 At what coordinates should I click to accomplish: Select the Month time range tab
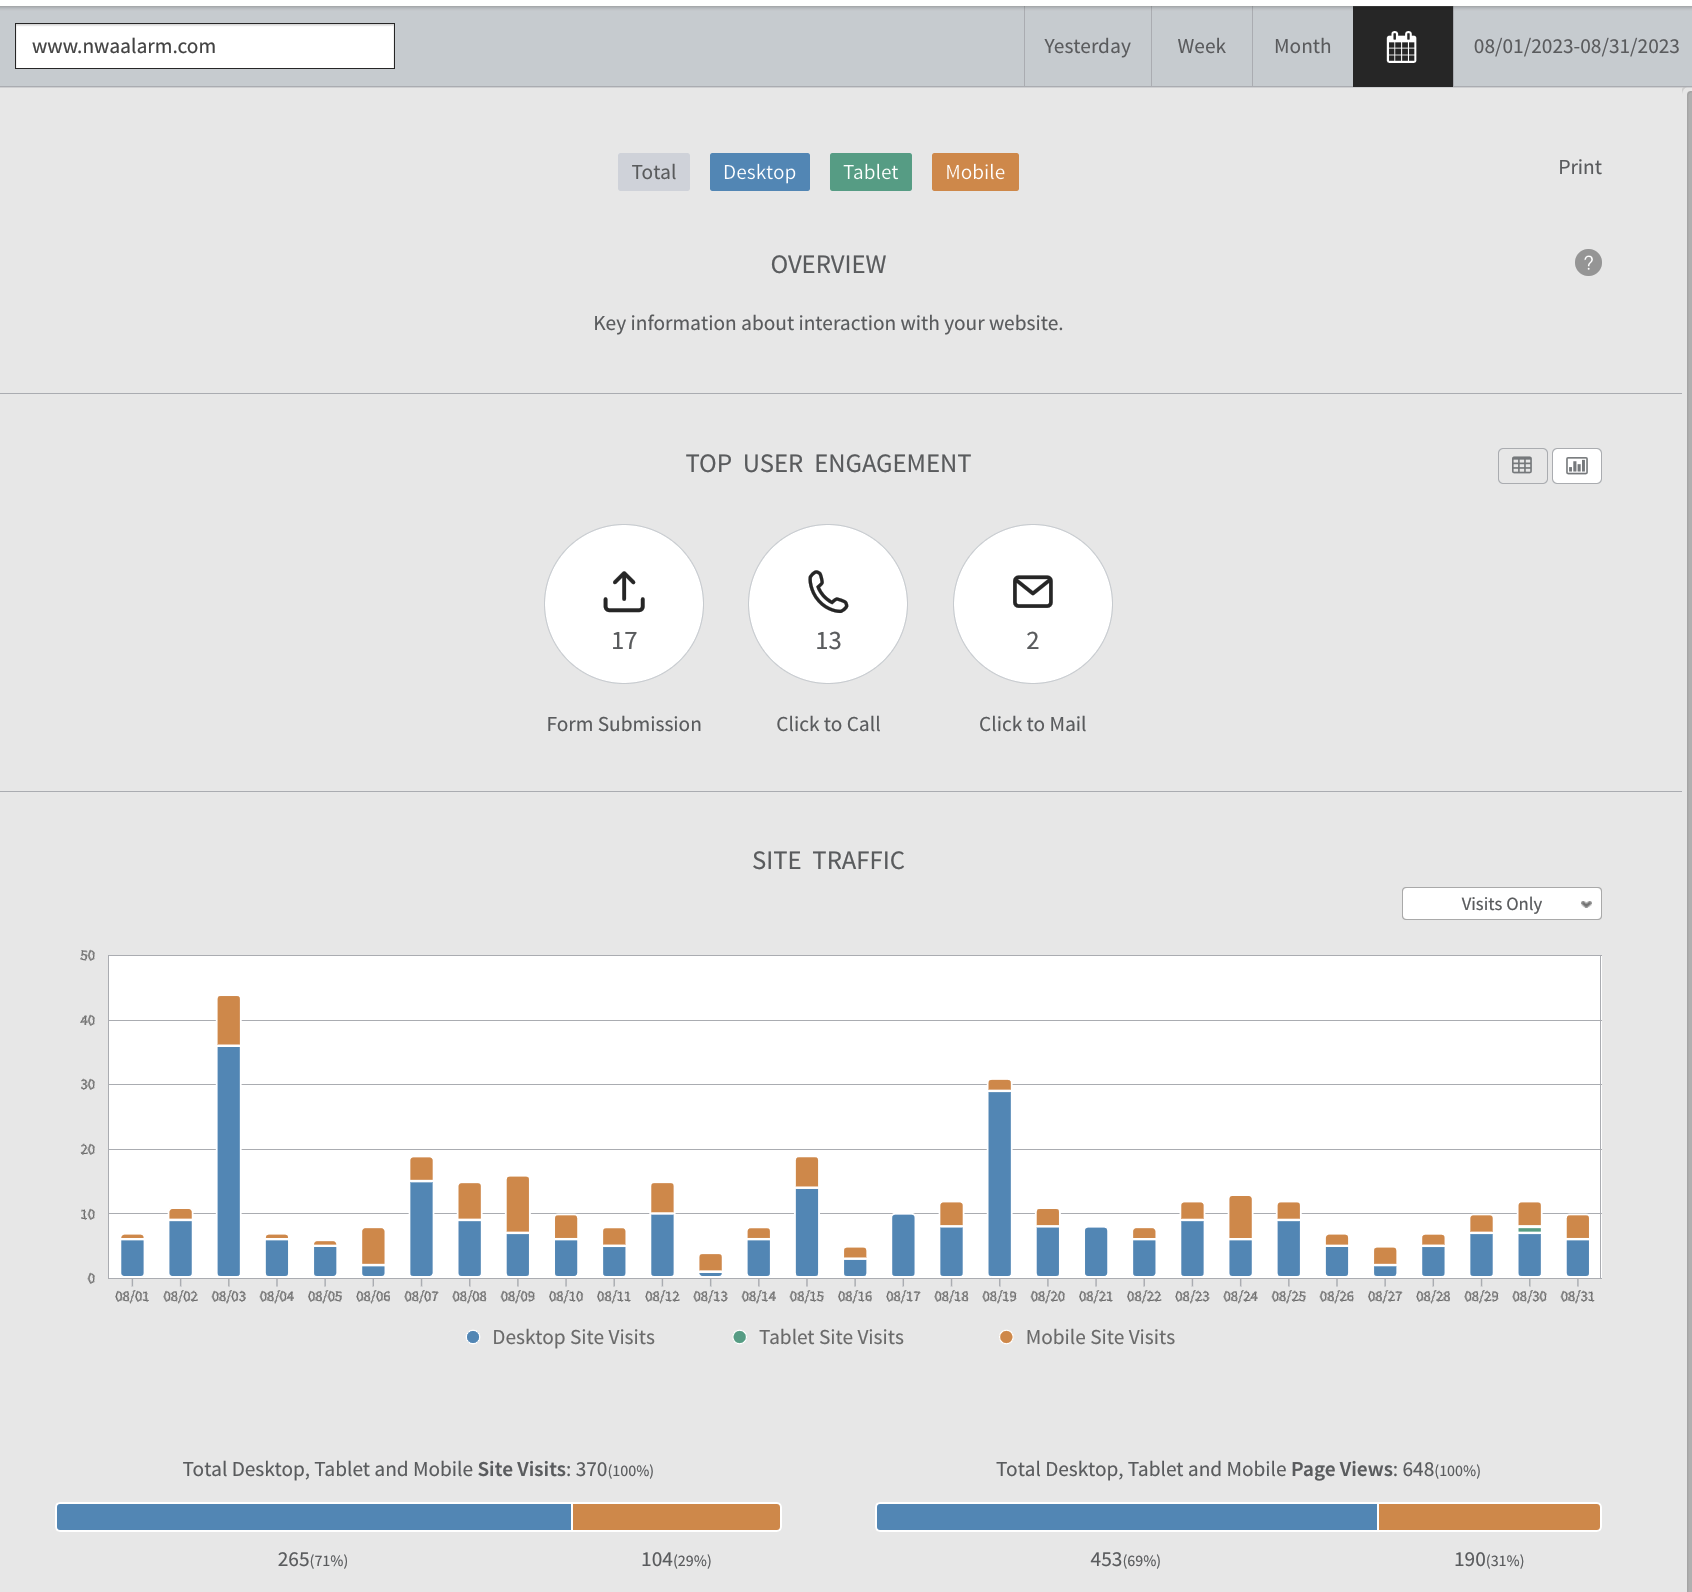pos(1302,47)
